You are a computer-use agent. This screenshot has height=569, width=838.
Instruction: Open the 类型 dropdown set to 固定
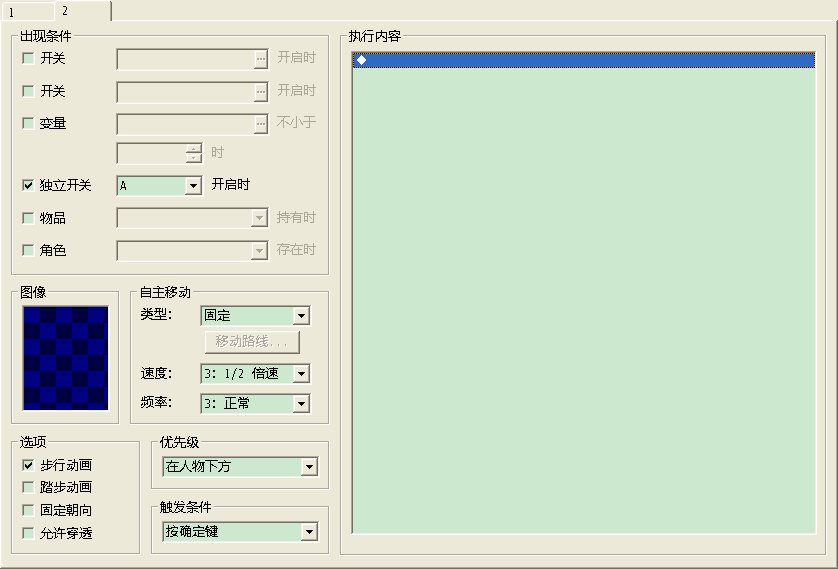tap(255, 316)
